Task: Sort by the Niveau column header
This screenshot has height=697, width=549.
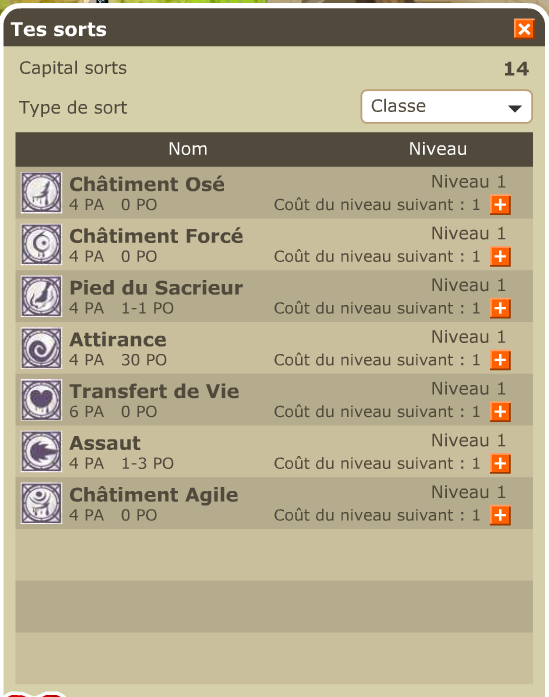Action: coord(438,149)
